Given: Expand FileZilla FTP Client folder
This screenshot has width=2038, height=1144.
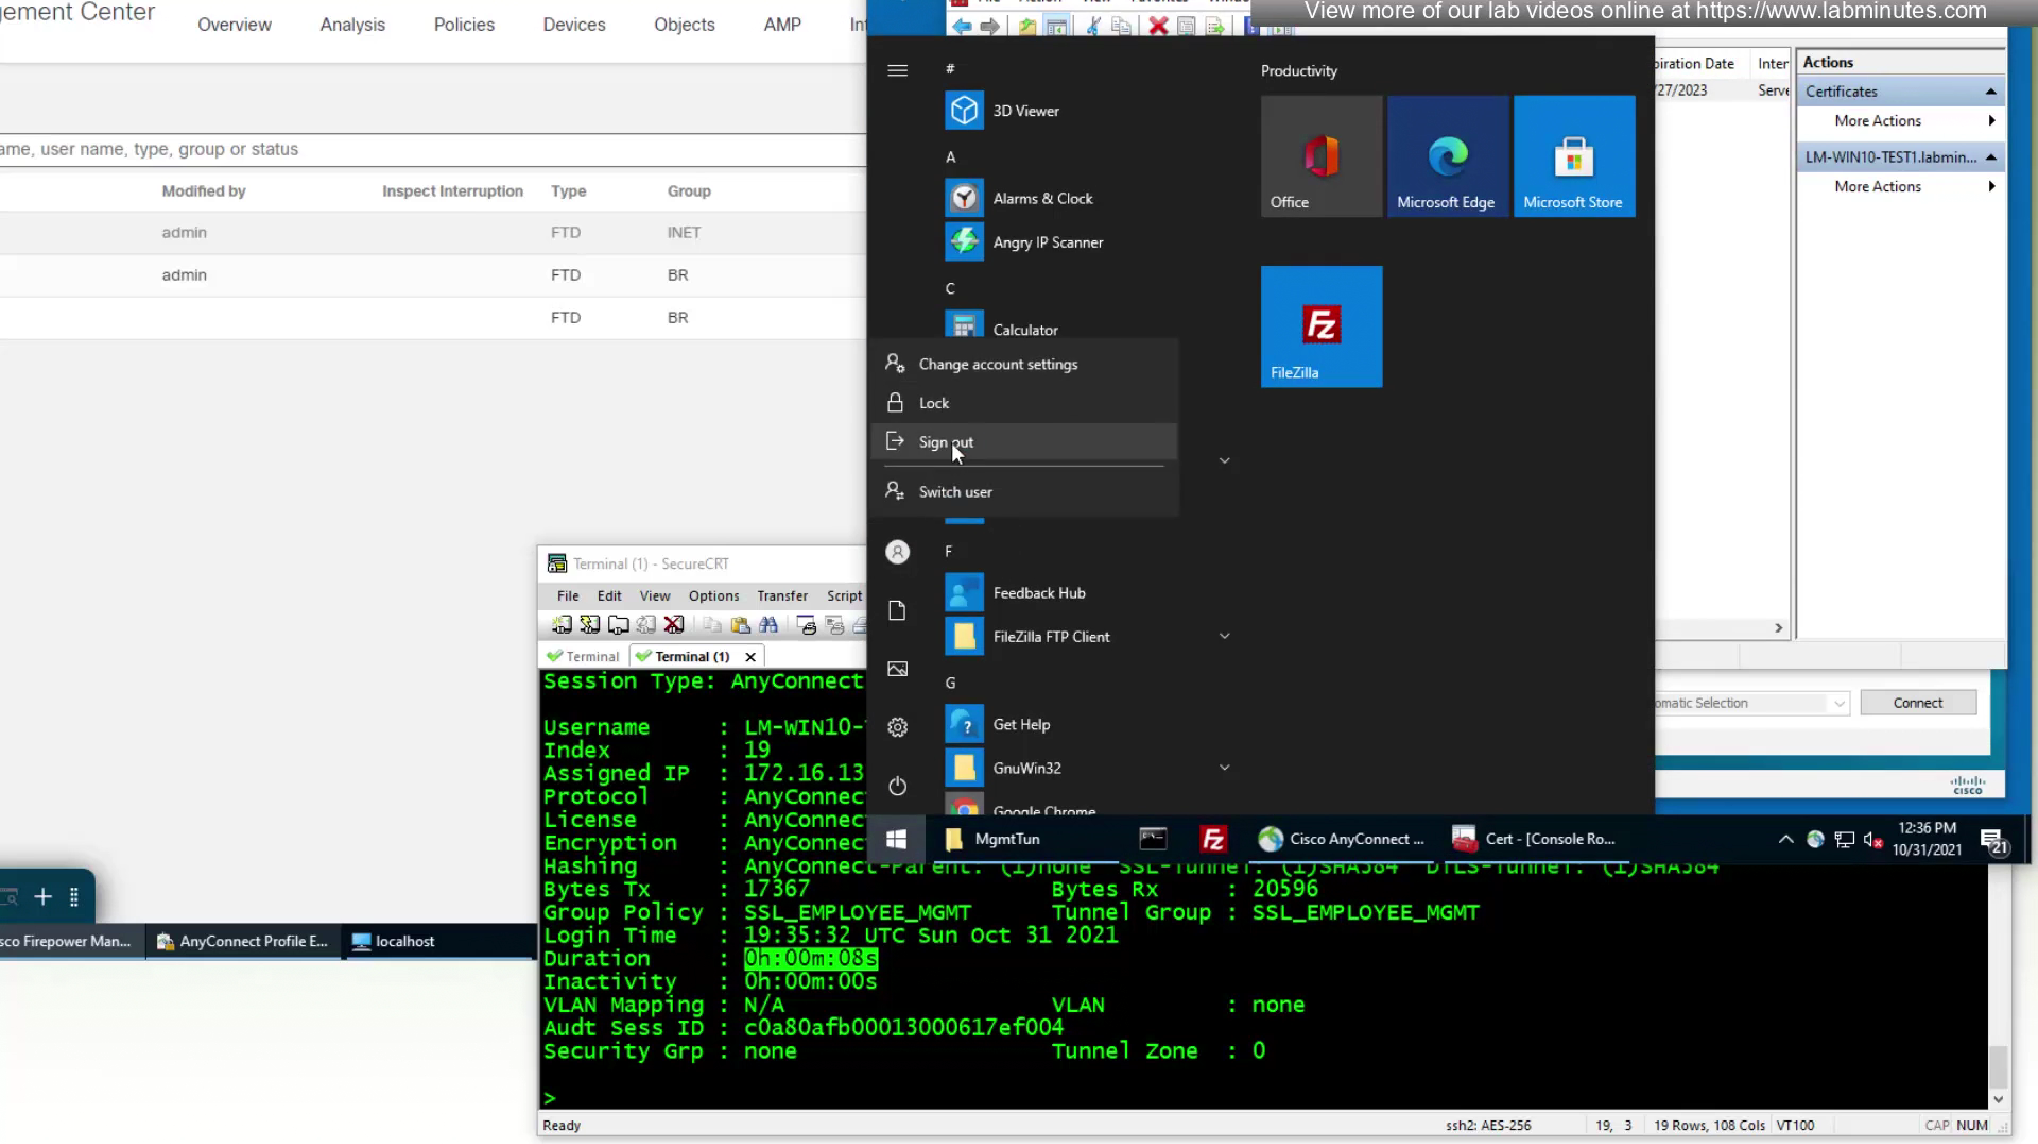Looking at the screenshot, I should click(1224, 636).
